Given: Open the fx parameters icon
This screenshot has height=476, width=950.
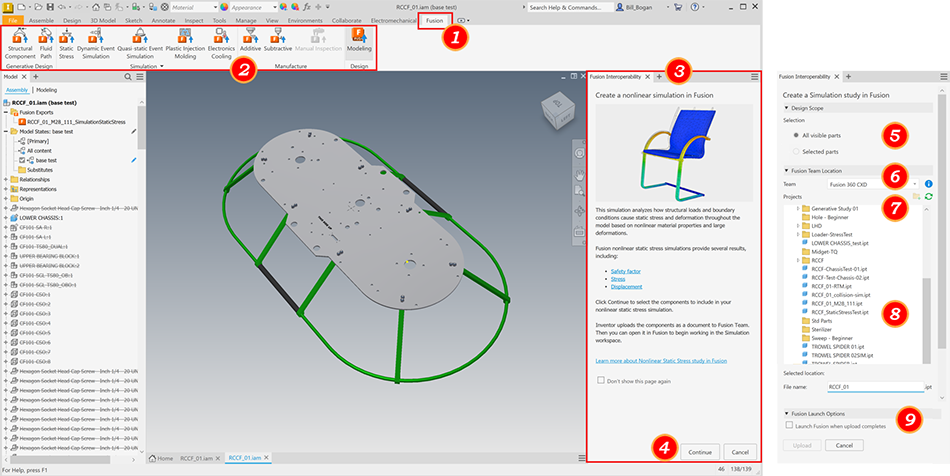Looking at the screenshot, I should click(307, 7).
